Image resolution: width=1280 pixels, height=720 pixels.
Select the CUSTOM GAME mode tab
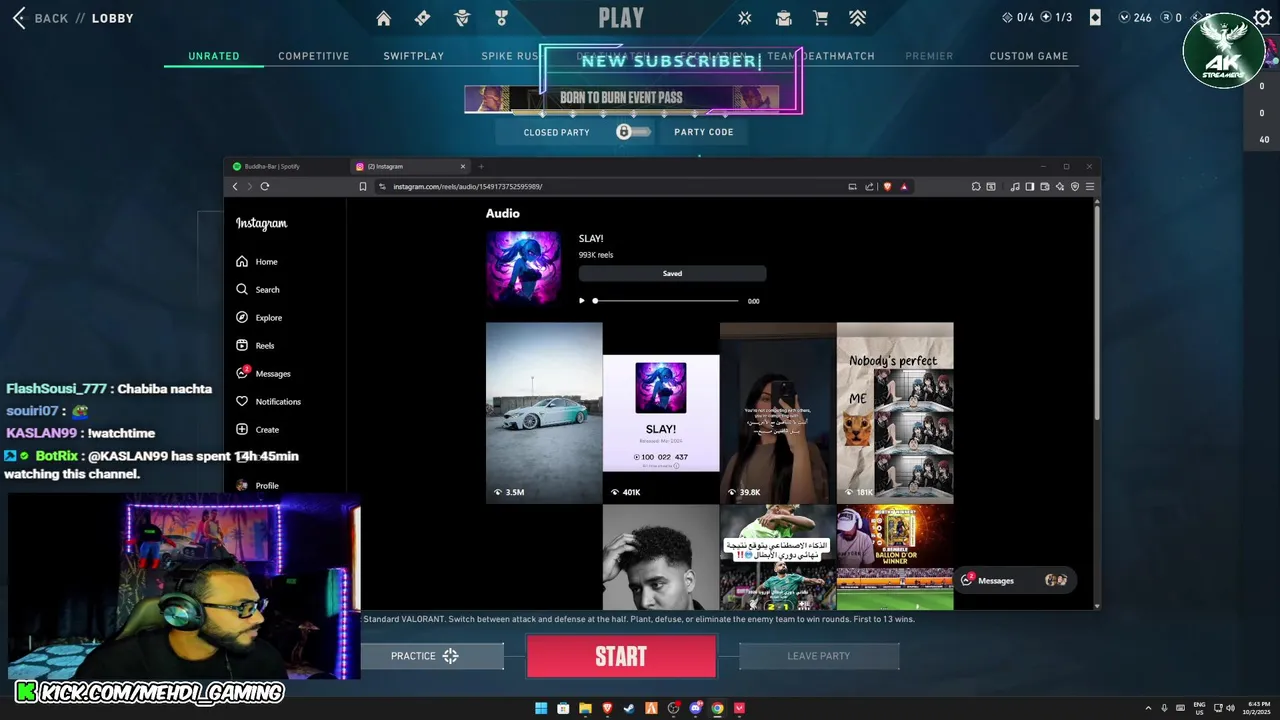point(1029,56)
